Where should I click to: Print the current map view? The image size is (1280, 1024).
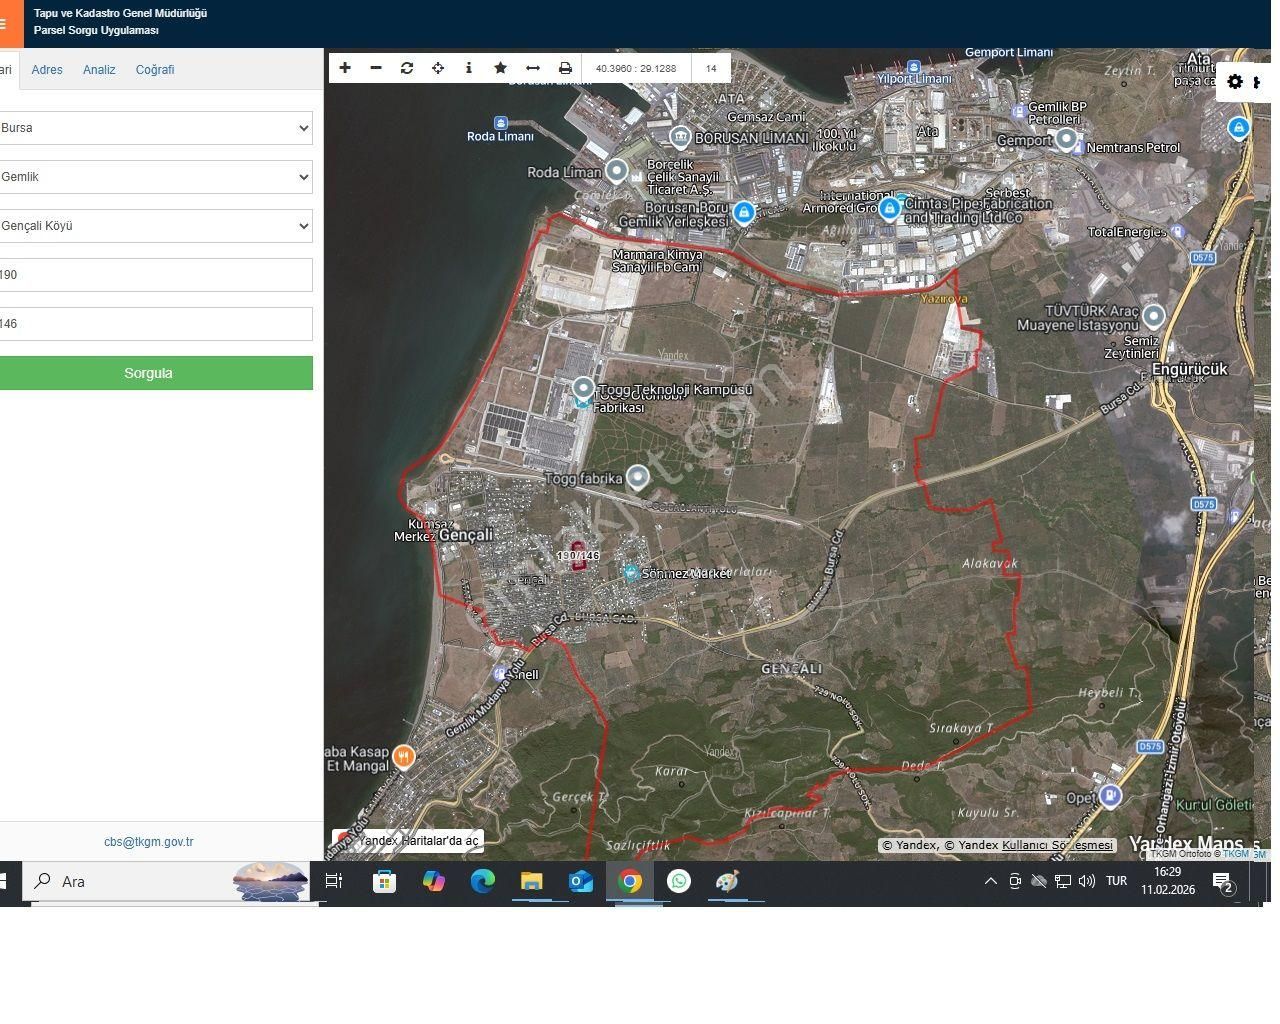tap(565, 67)
